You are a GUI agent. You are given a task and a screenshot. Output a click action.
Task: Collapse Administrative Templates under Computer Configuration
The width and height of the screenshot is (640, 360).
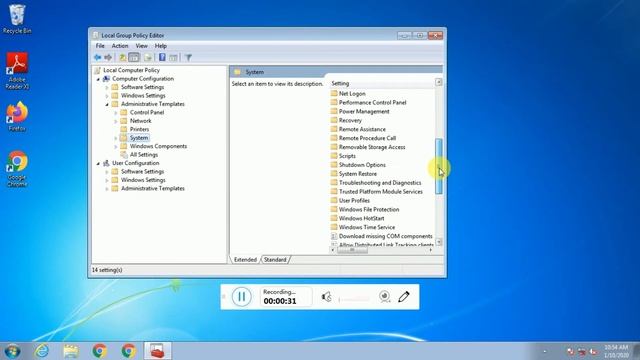[107, 104]
